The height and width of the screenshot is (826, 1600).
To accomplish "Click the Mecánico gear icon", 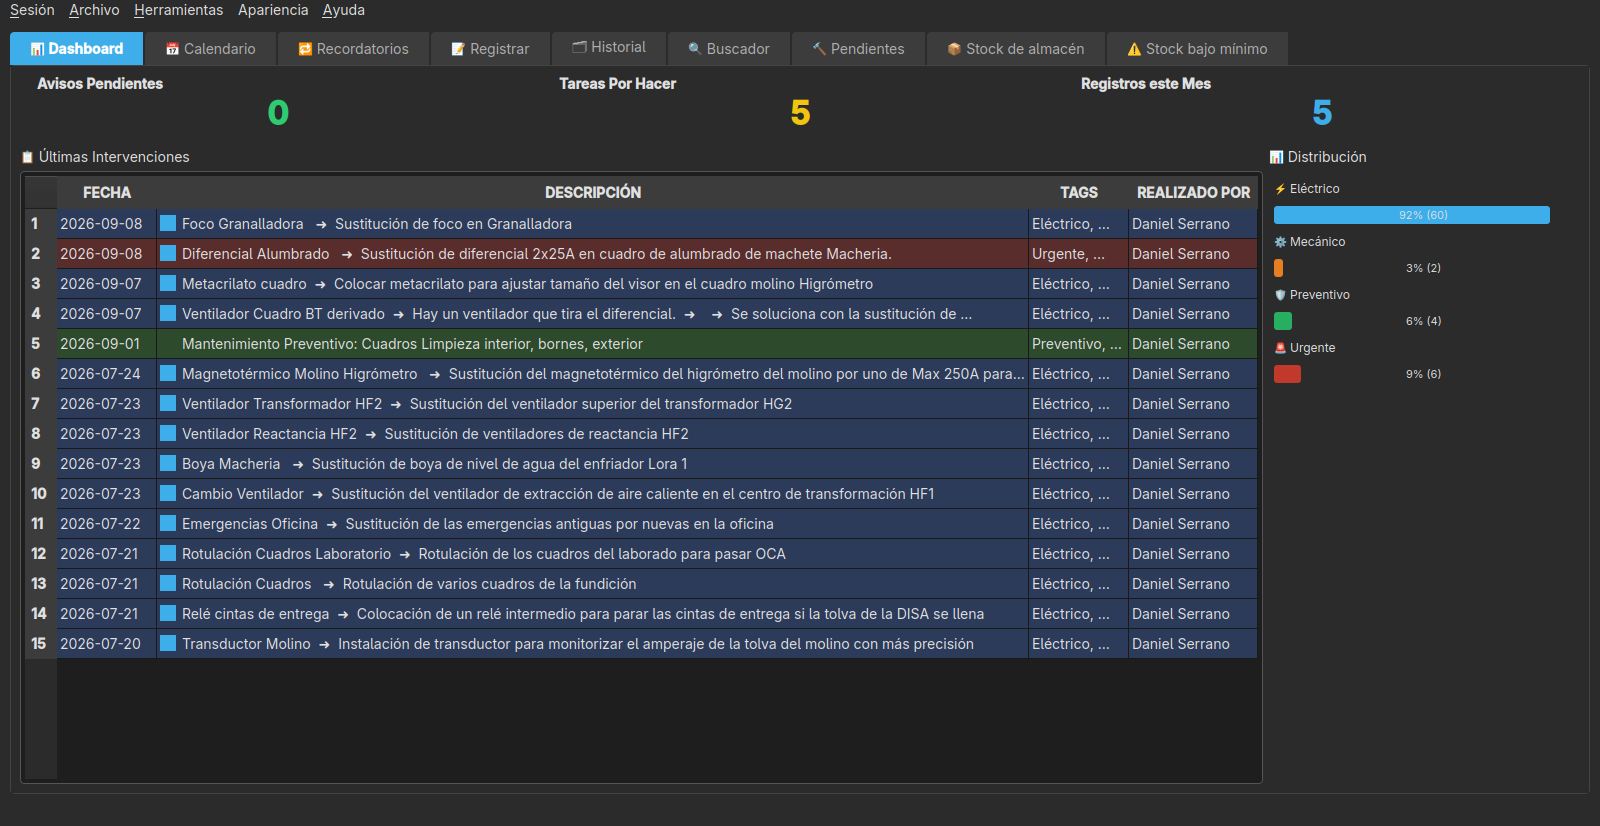I will coord(1280,242).
